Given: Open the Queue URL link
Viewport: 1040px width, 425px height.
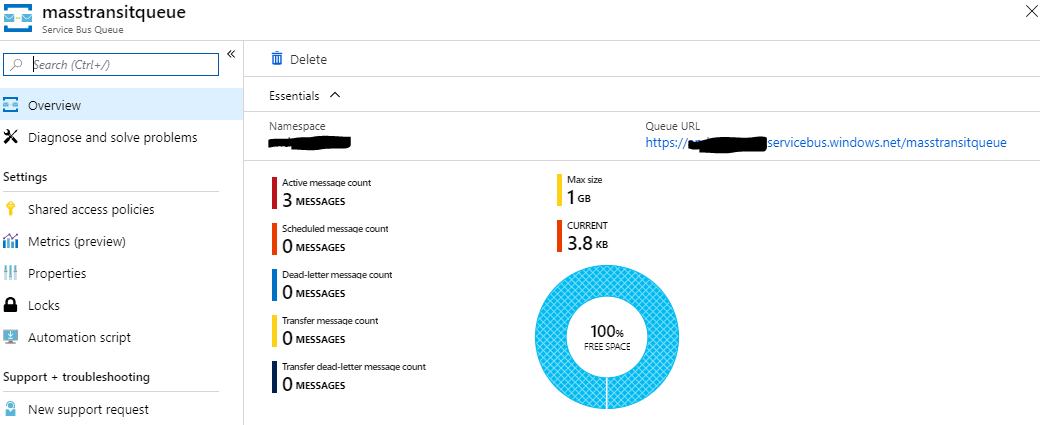Looking at the screenshot, I should [826, 142].
